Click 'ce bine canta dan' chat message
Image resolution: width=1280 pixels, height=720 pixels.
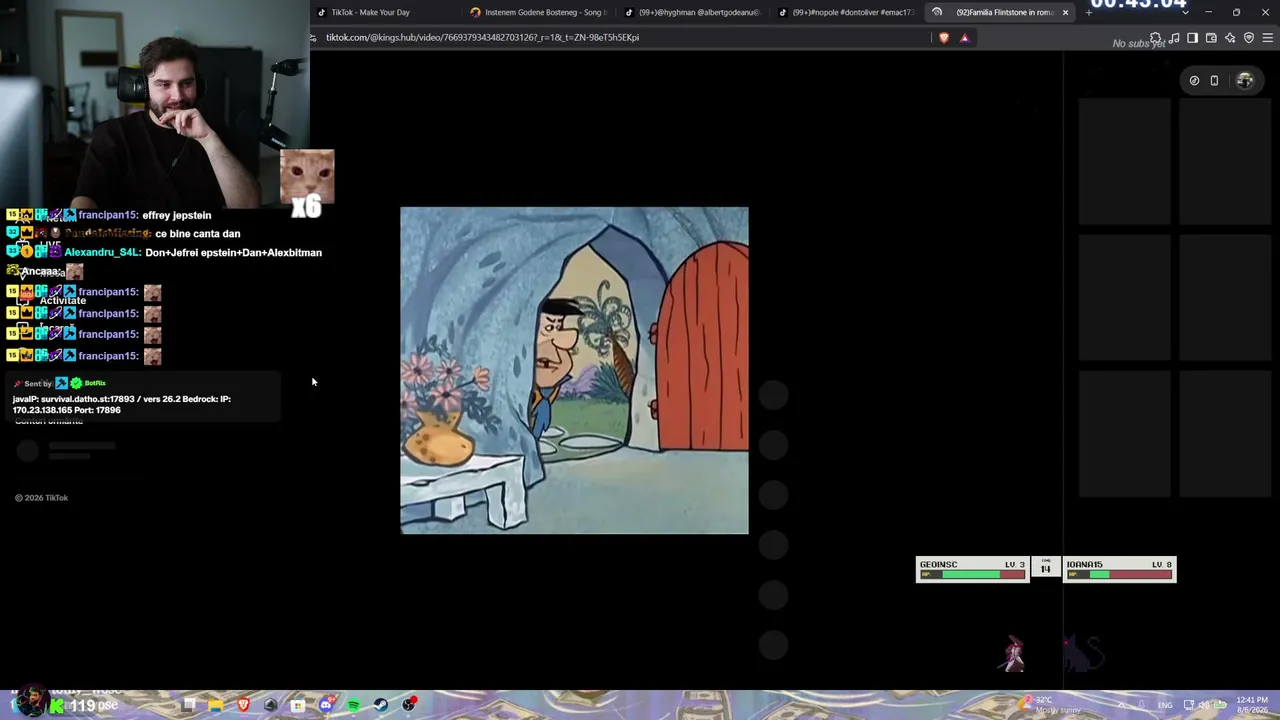(198, 234)
